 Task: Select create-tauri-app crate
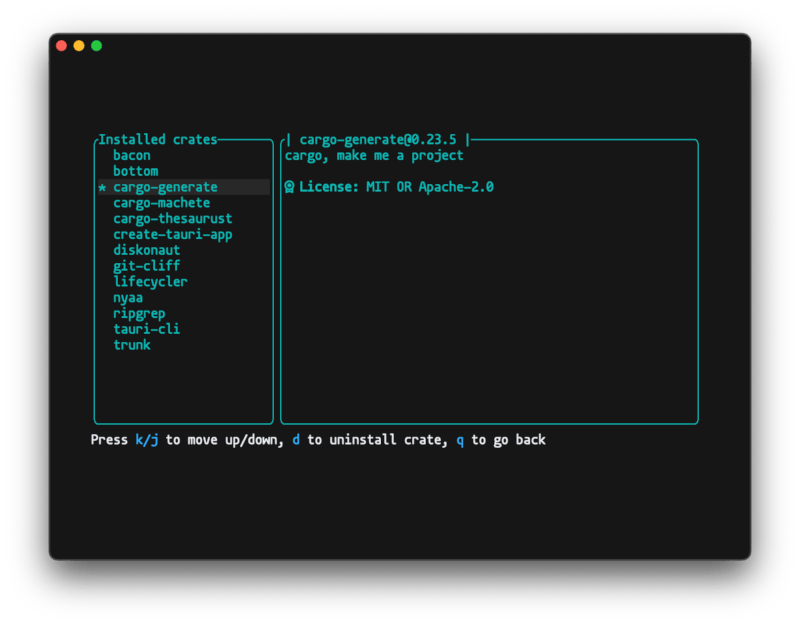(172, 235)
